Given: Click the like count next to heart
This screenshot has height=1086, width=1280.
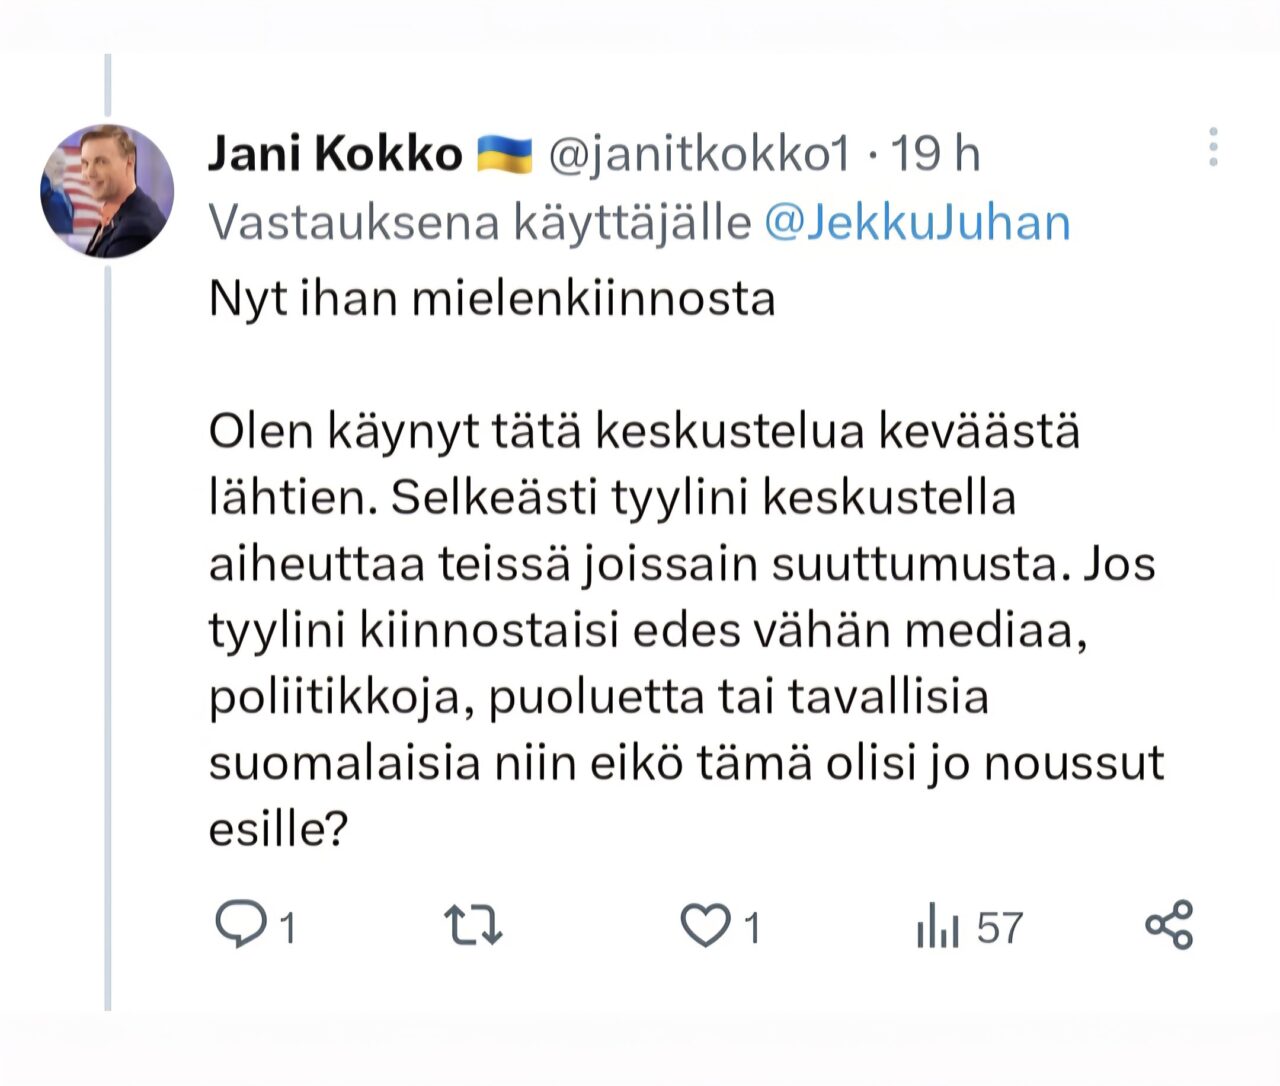Looking at the screenshot, I should (752, 929).
